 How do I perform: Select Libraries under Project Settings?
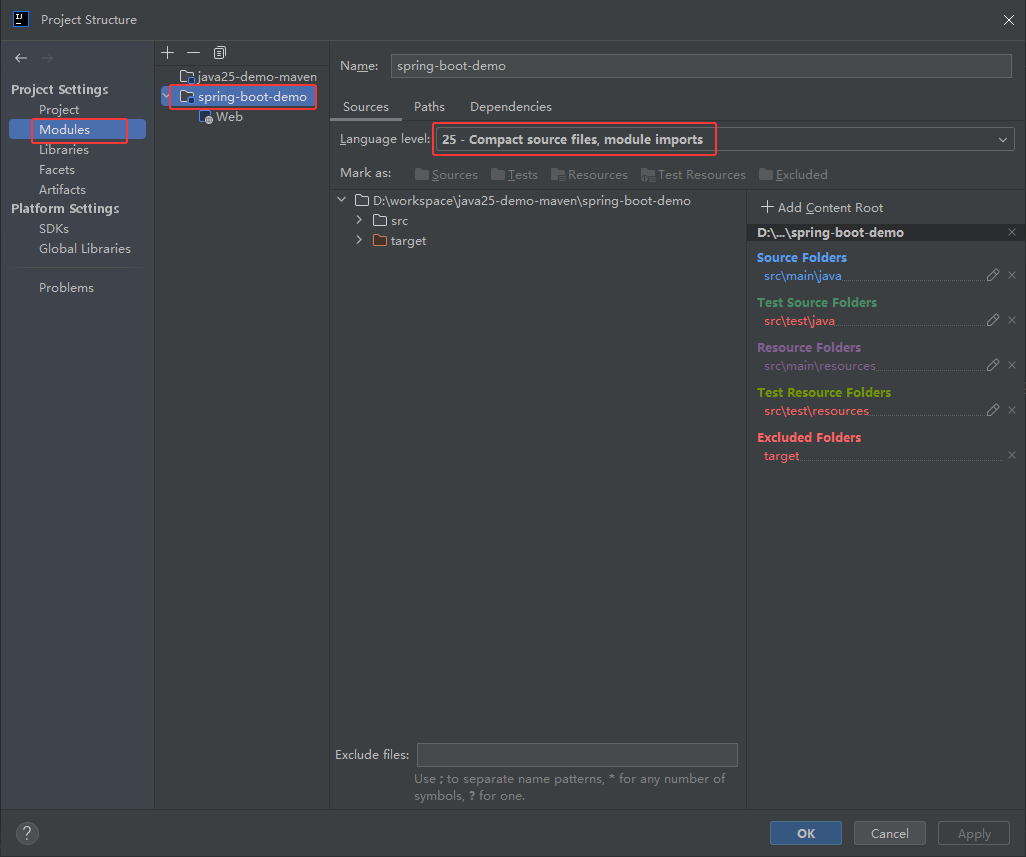tap(63, 149)
